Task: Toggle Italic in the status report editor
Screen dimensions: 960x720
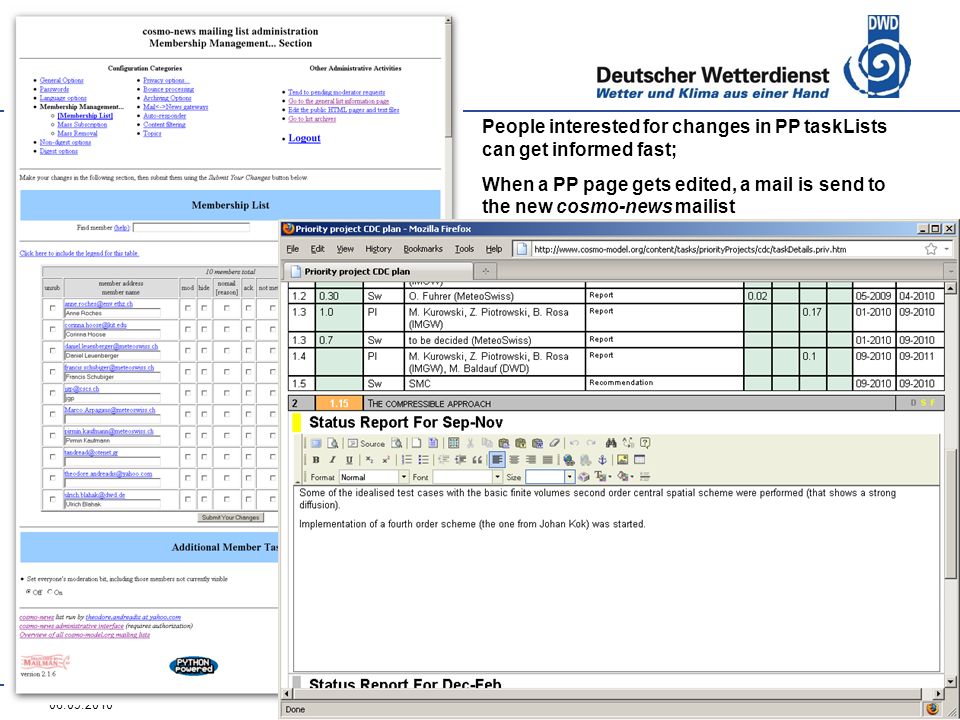Action: (x=332, y=460)
